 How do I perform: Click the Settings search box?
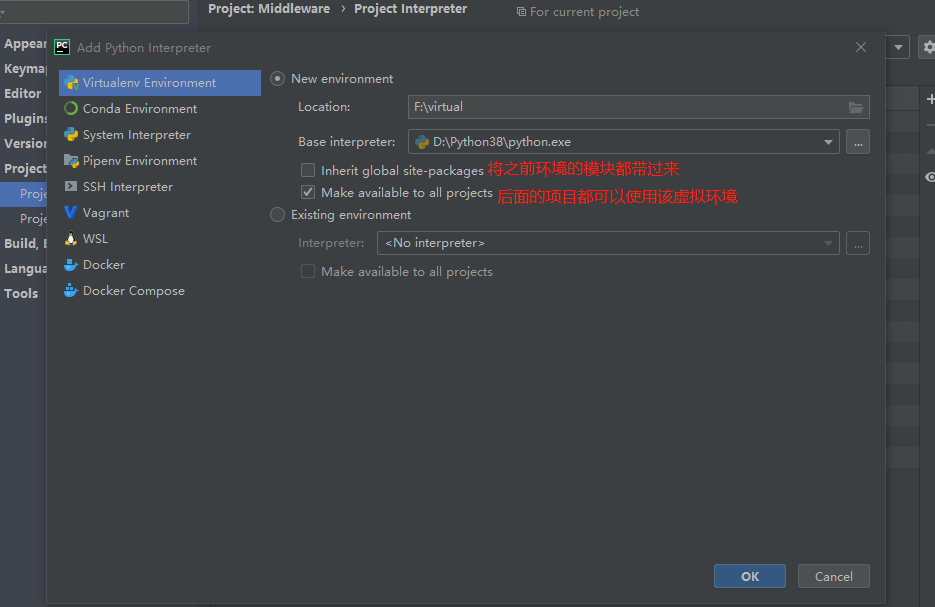[x=94, y=11]
